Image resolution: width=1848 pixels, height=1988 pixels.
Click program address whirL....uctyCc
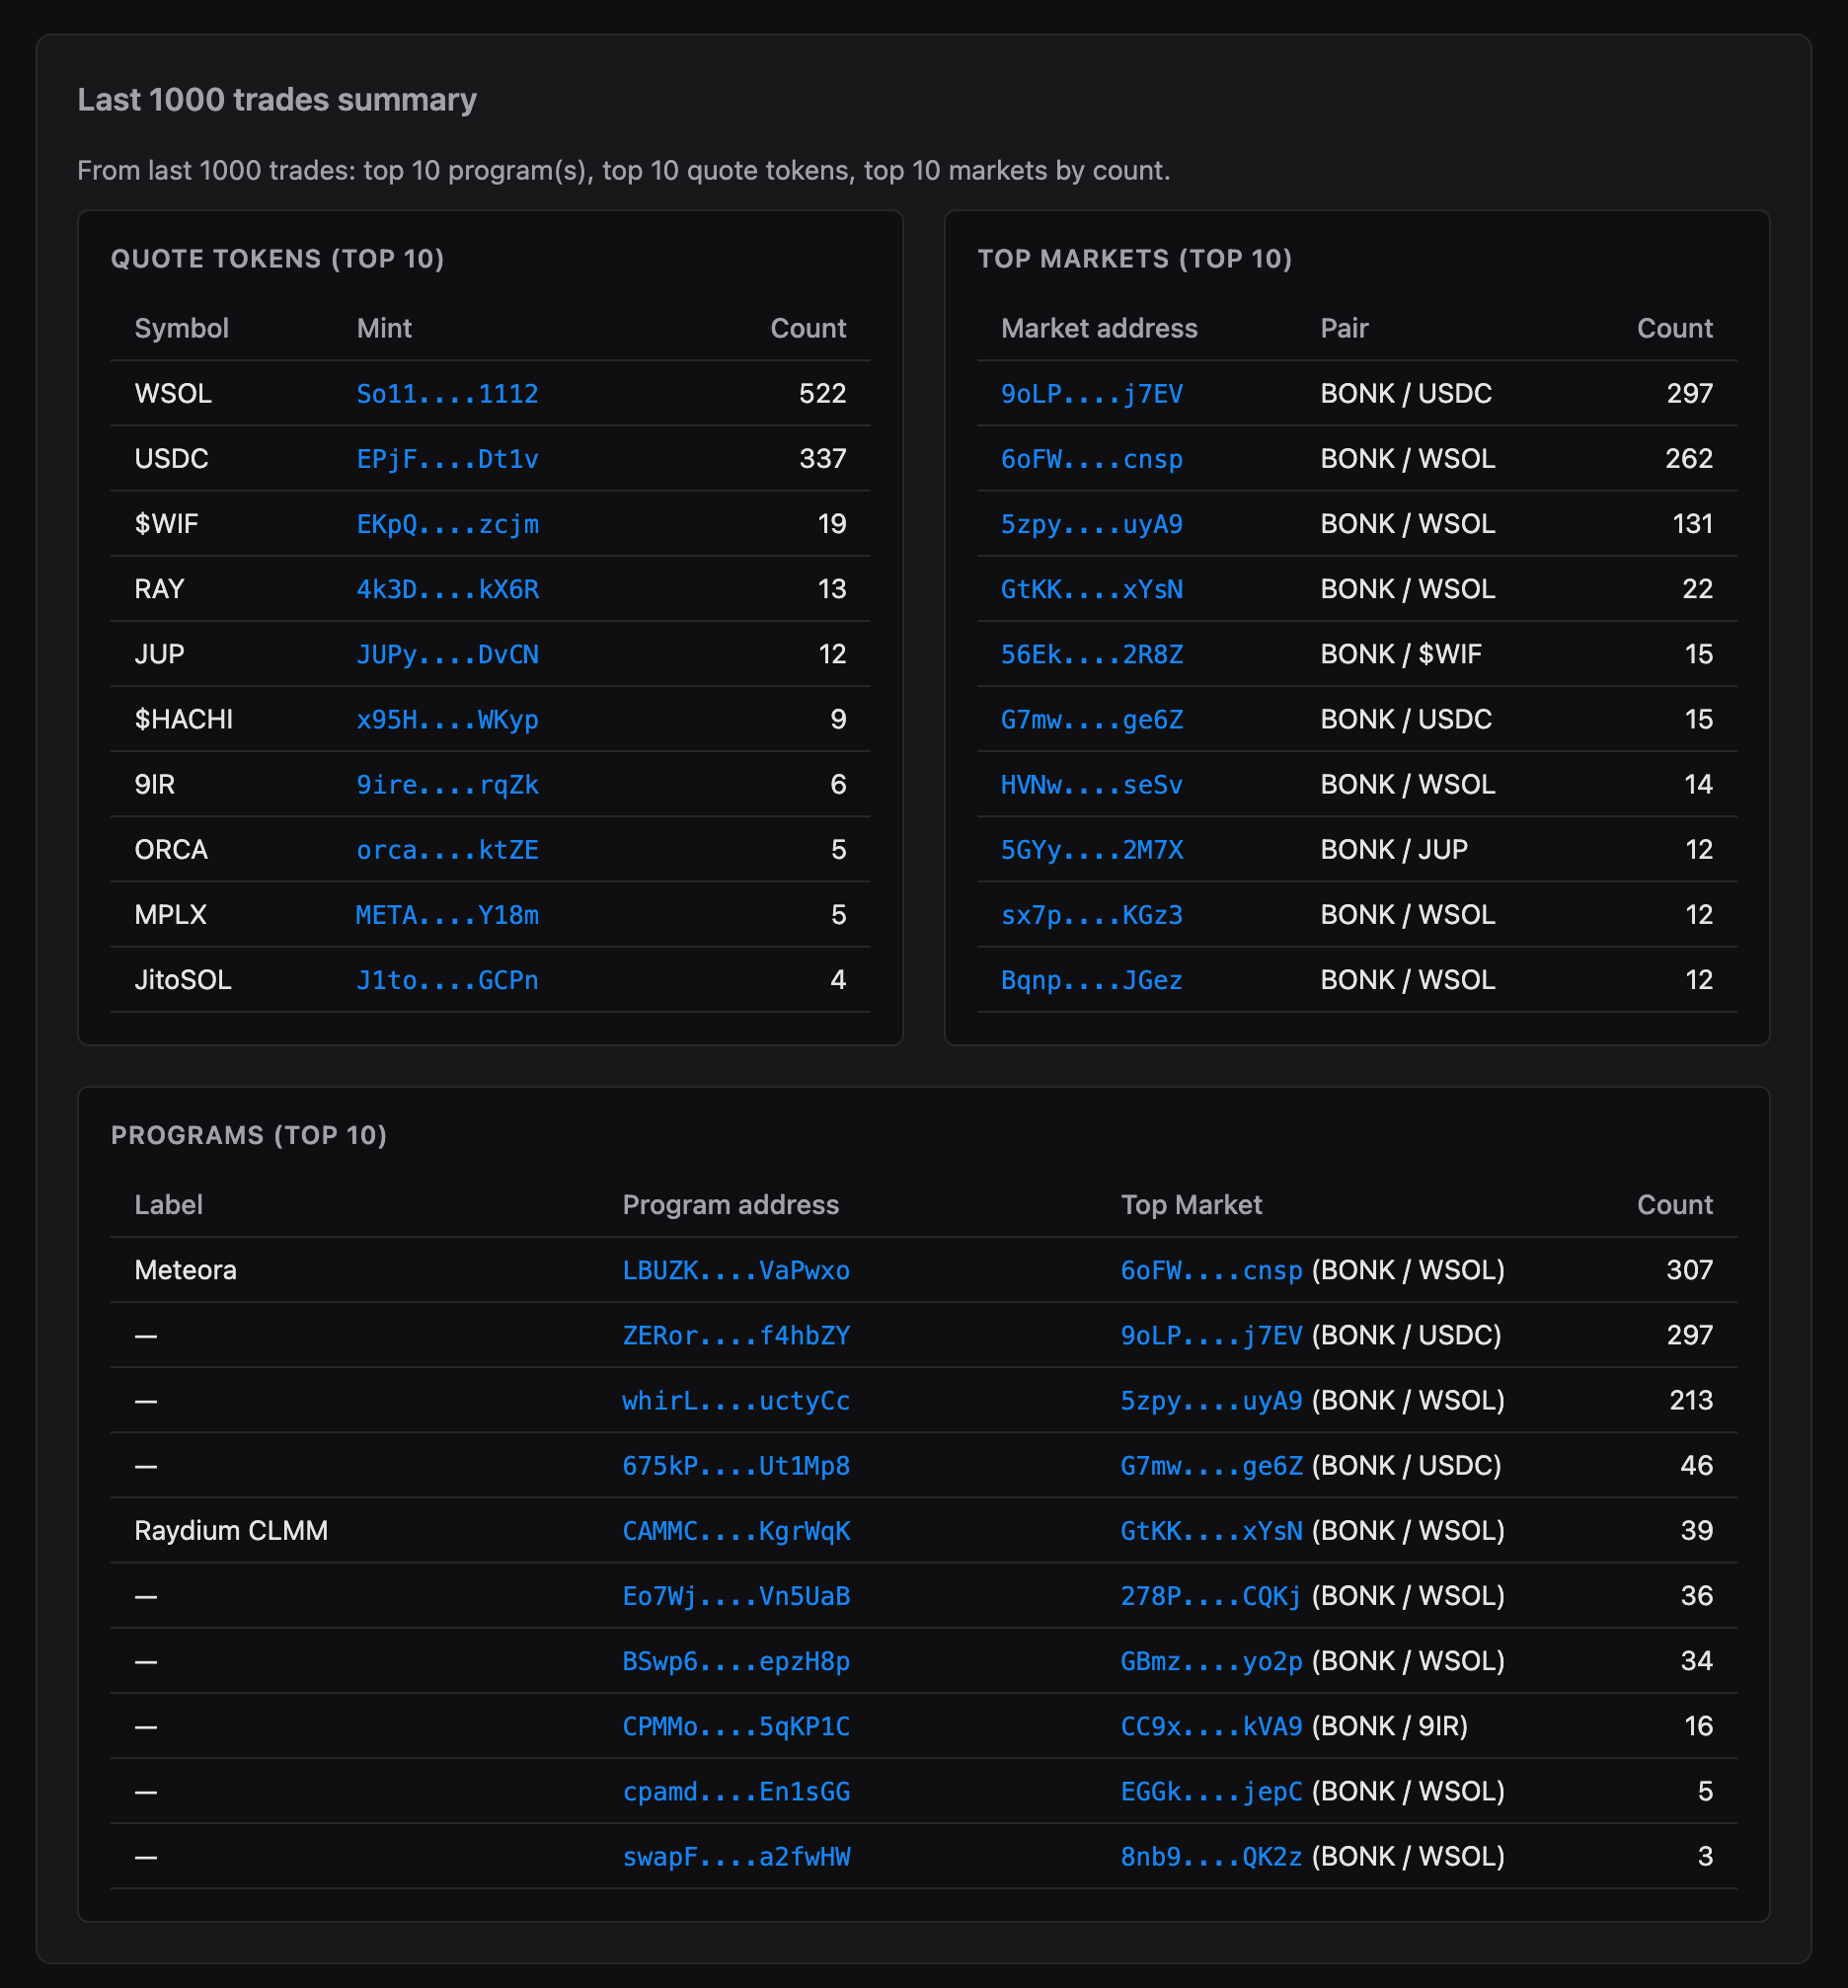tap(736, 1400)
